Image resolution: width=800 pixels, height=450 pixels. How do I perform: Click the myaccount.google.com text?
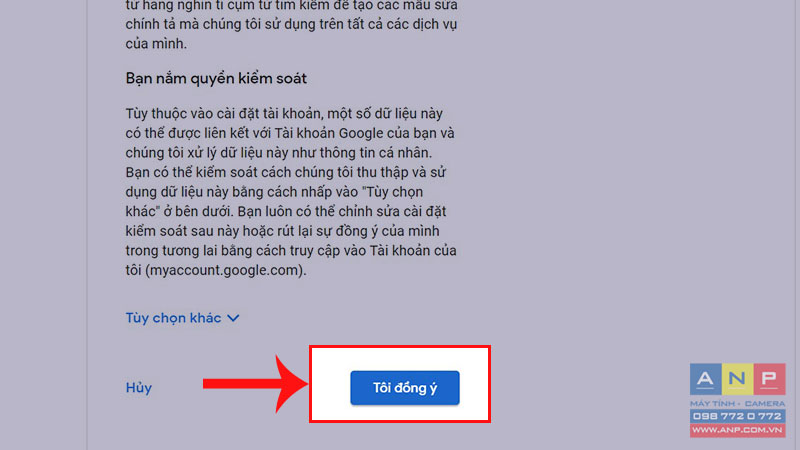[224, 270]
